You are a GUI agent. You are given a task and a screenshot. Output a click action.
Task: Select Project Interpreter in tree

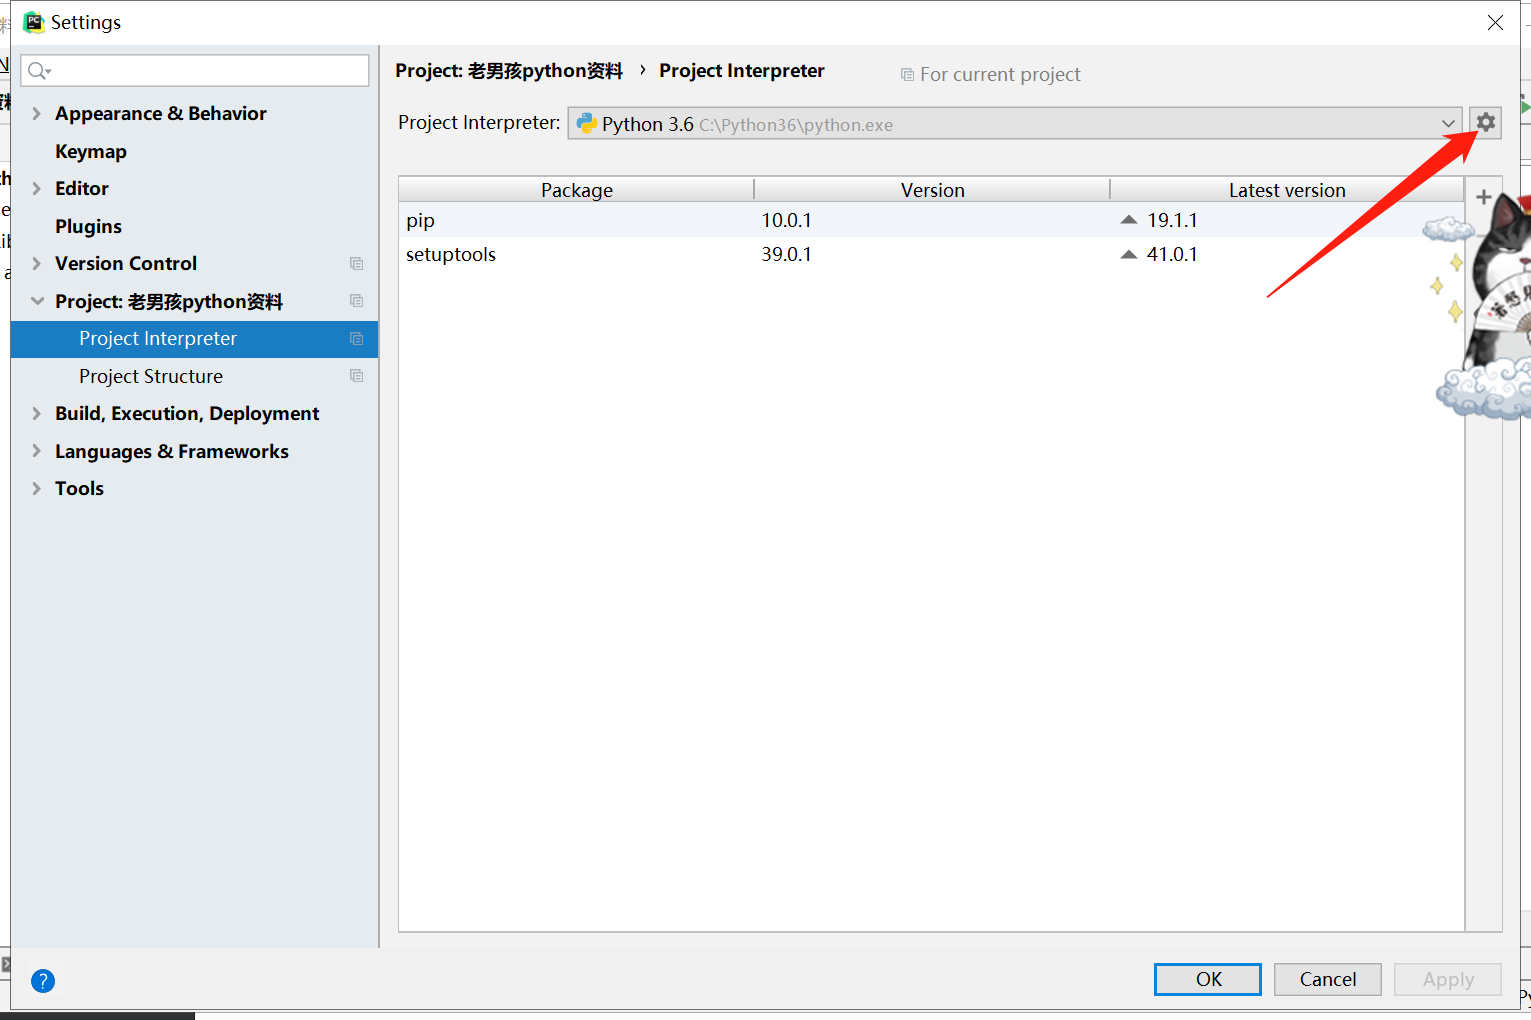[x=194, y=339]
